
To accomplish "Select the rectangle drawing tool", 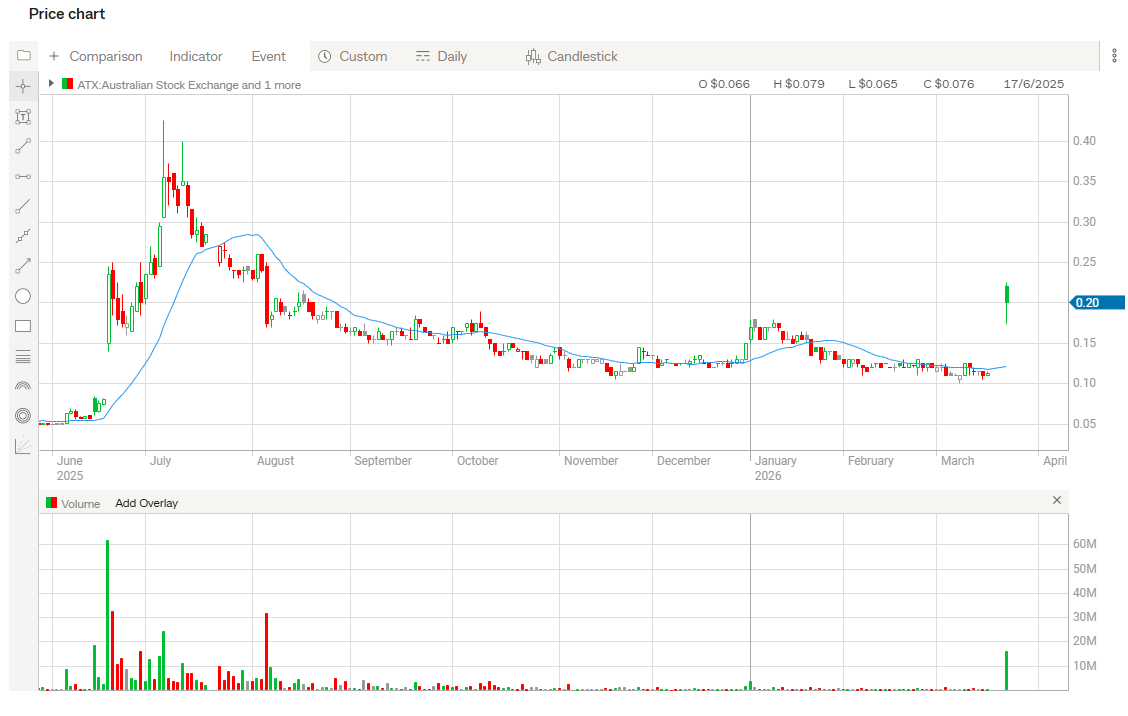I will click(23, 326).
